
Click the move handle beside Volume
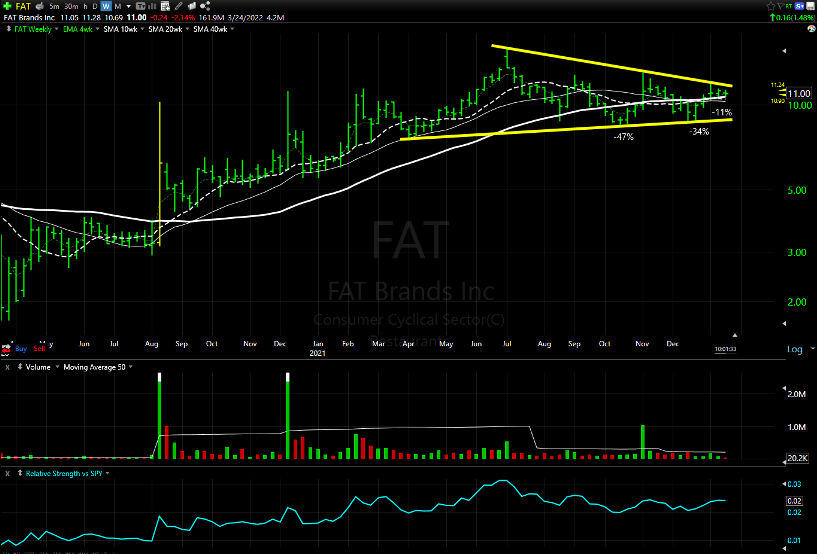pos(20,367)
